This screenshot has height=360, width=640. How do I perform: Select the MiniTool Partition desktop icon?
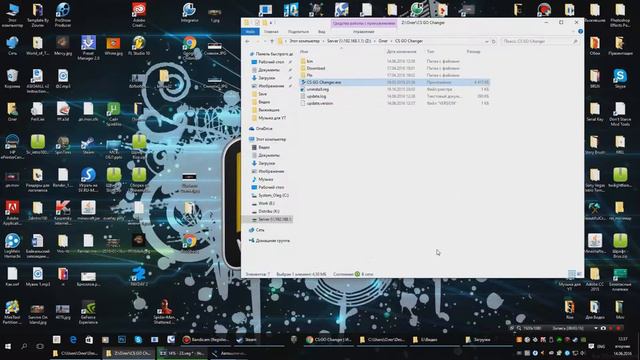click(x=12, y=312)
